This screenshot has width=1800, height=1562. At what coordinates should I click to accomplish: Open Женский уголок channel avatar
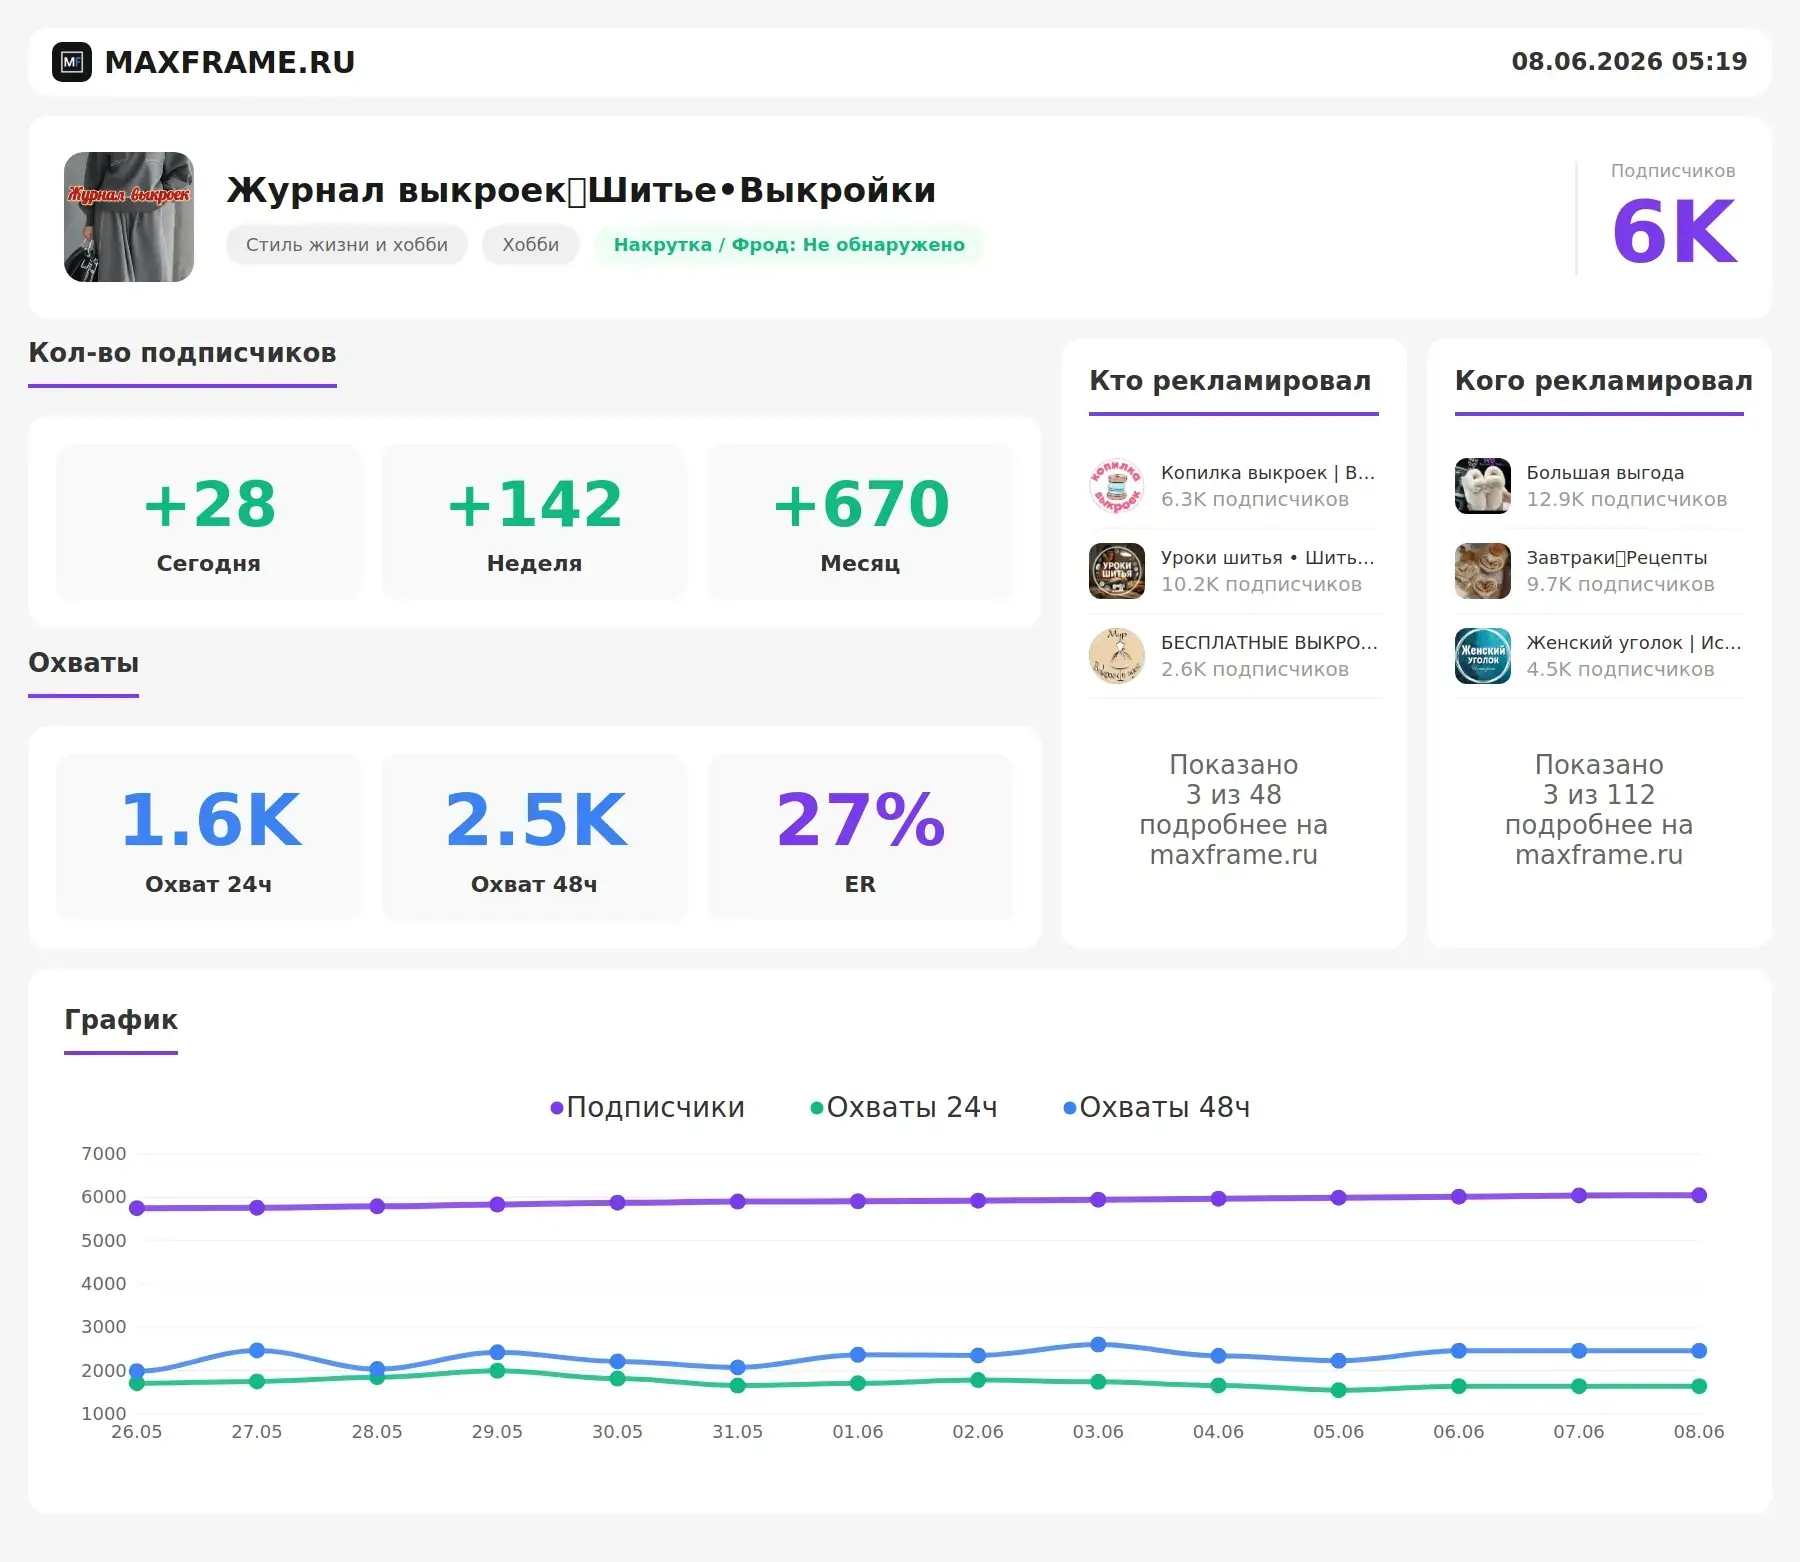pos(1483,656)
